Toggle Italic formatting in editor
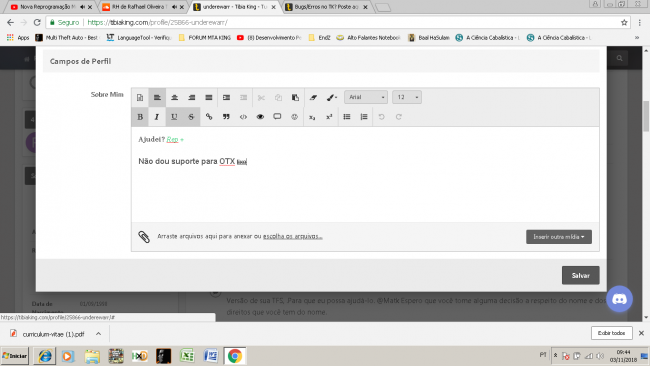This screenshot has height=366, width=650. pyautogui.click(x=157, y=117)
